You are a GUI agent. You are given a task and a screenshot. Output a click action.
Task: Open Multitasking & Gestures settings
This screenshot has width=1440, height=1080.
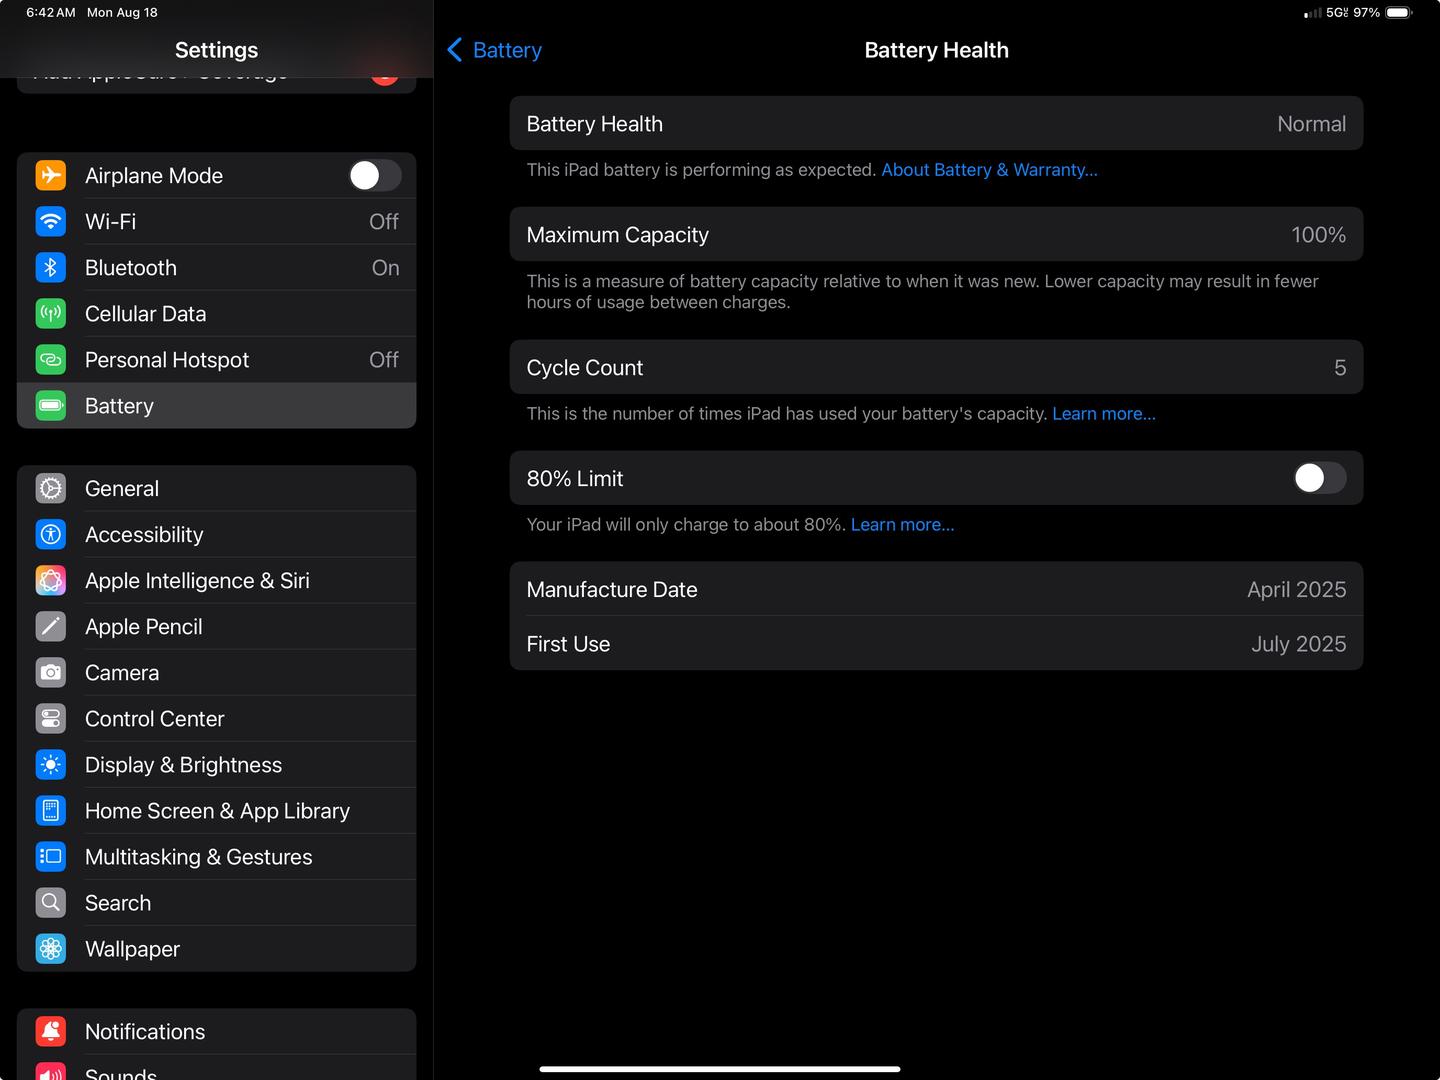point(217,856)
